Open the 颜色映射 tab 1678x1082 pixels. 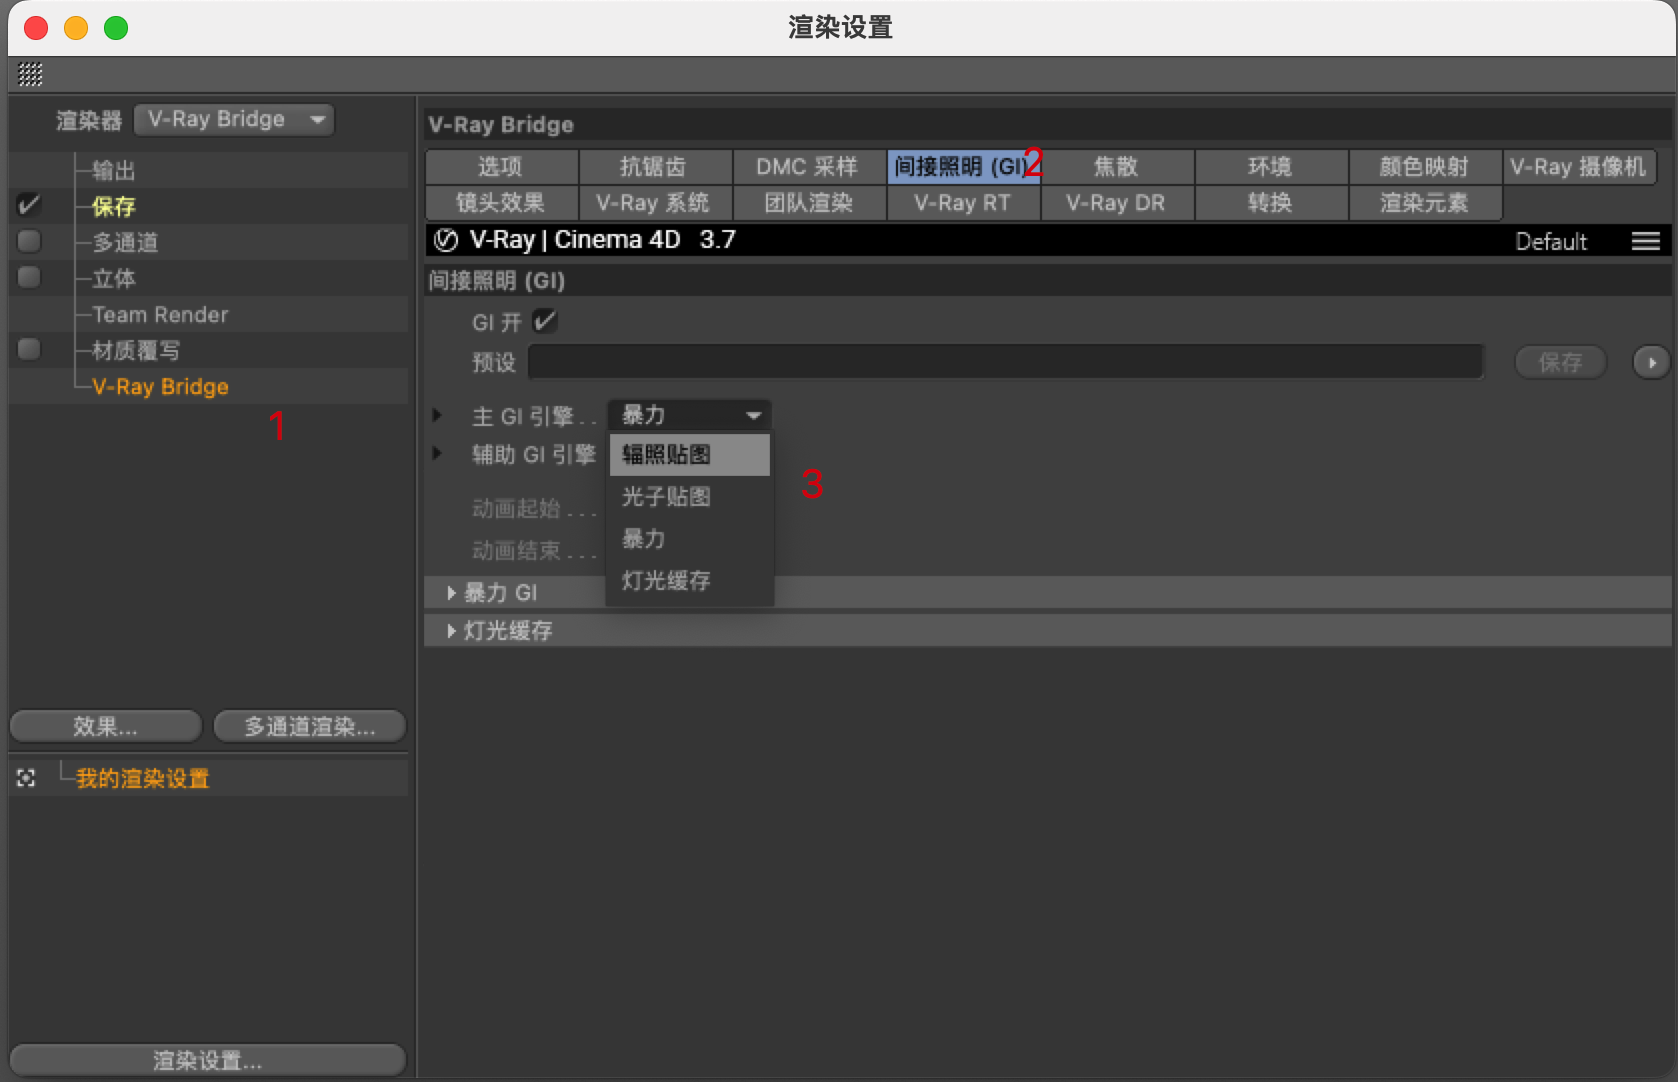(x=1425, y=167)
